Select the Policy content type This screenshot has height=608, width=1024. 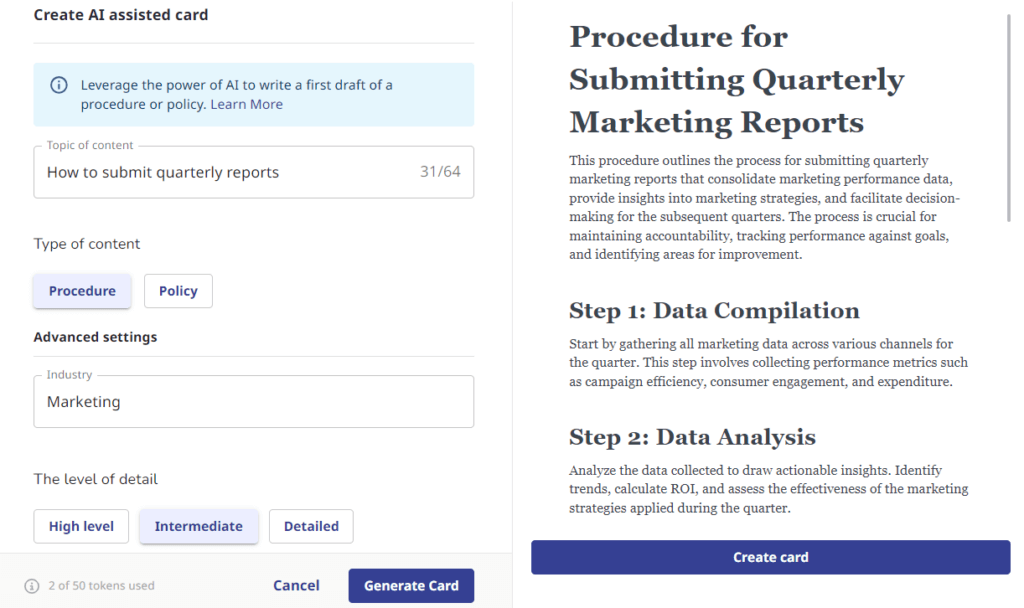[x=178, y=291]
